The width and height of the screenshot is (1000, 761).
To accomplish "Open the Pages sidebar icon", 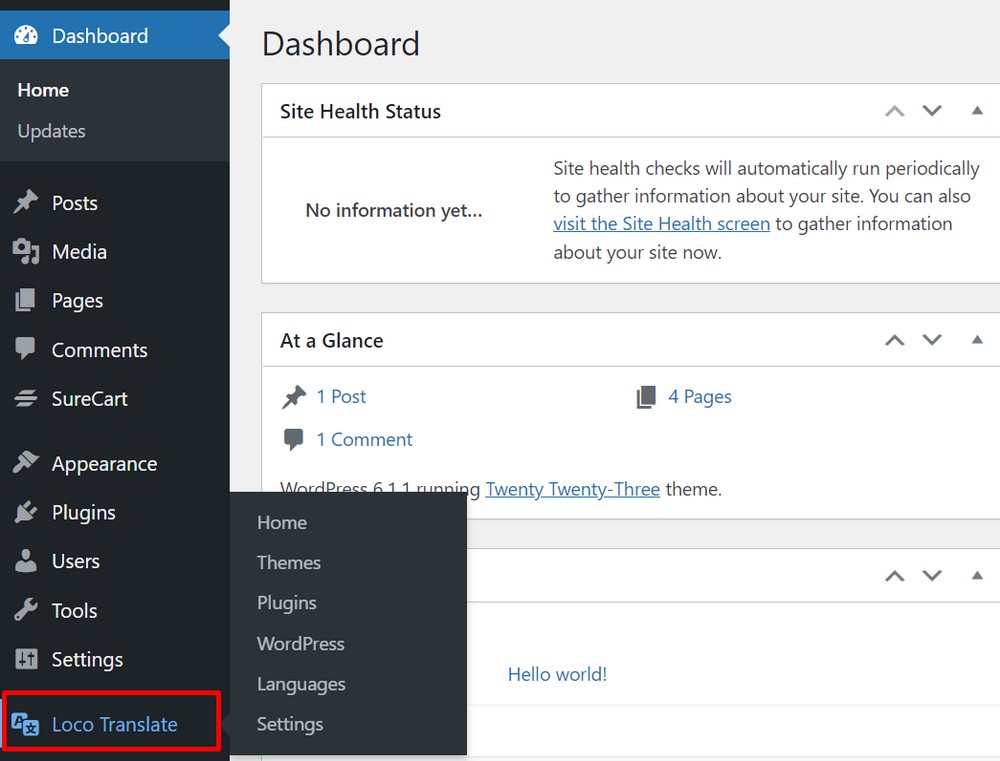I will click(26, 300).
